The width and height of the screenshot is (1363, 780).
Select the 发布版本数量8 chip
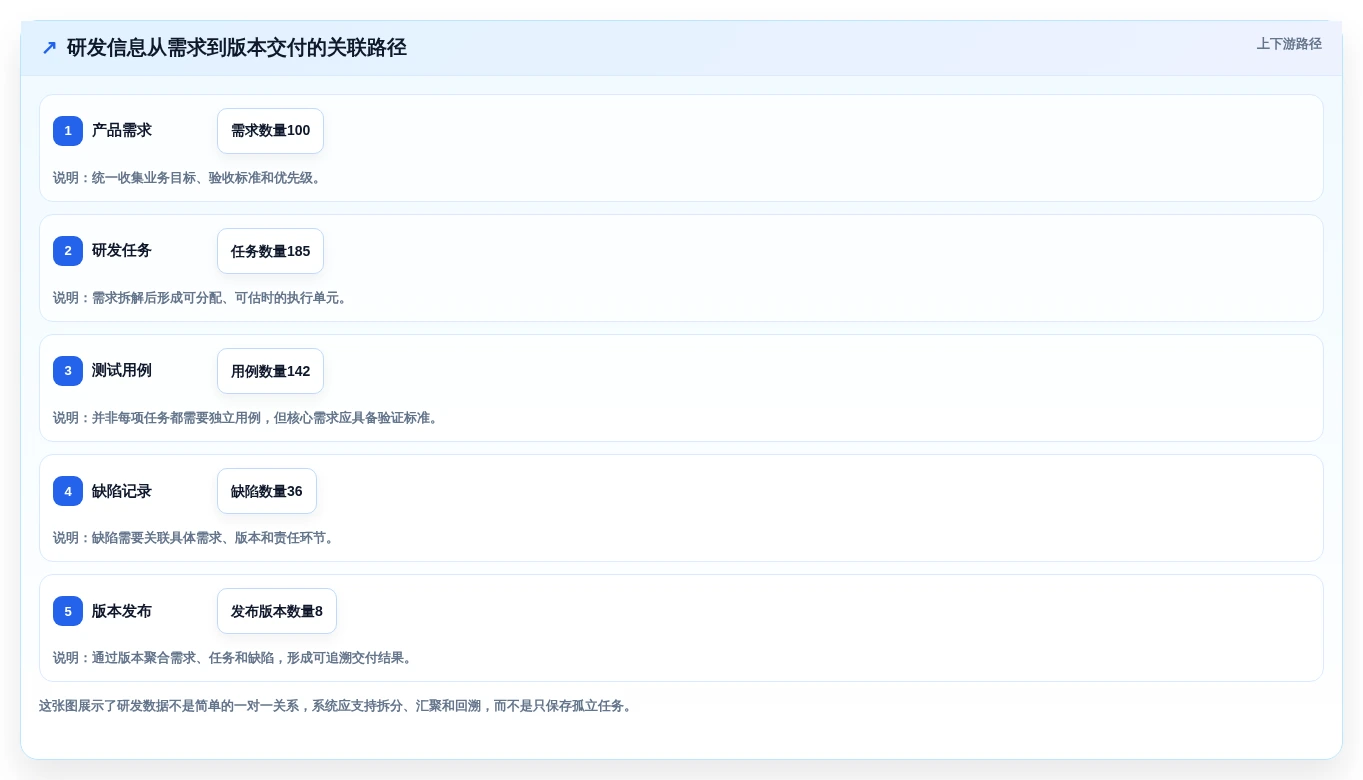[277, 611]
